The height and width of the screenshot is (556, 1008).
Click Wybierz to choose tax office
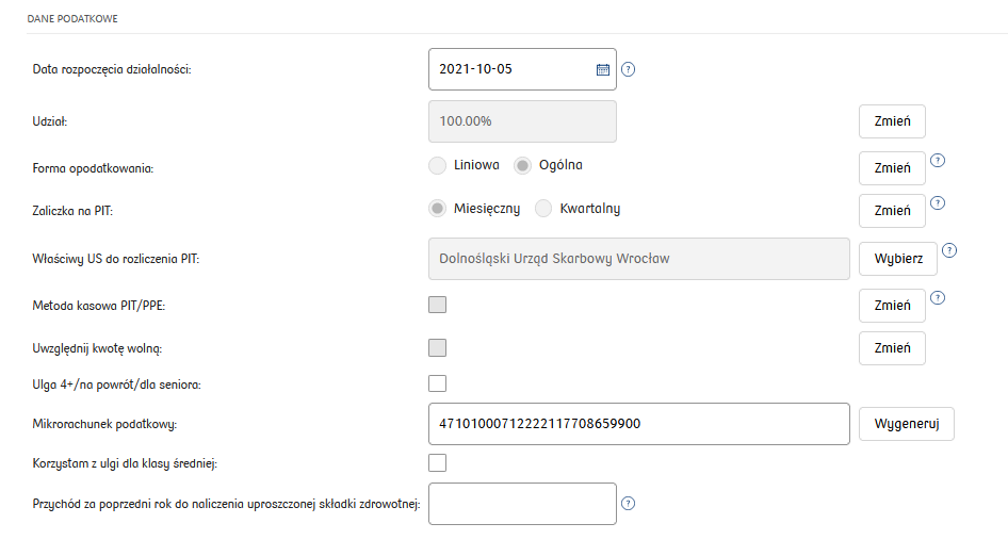tap(897, 259)
